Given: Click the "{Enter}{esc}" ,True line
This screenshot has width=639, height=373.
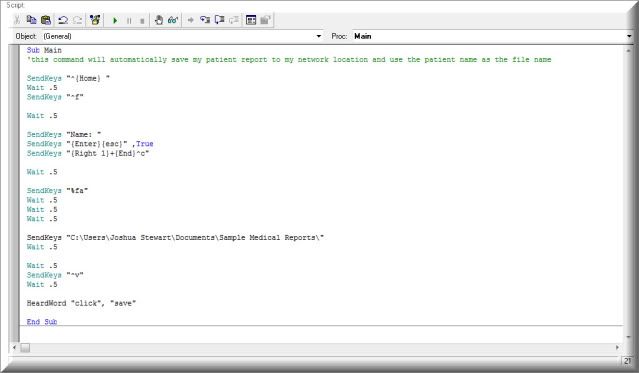Looking at the screenshot, I should (90, 143).
